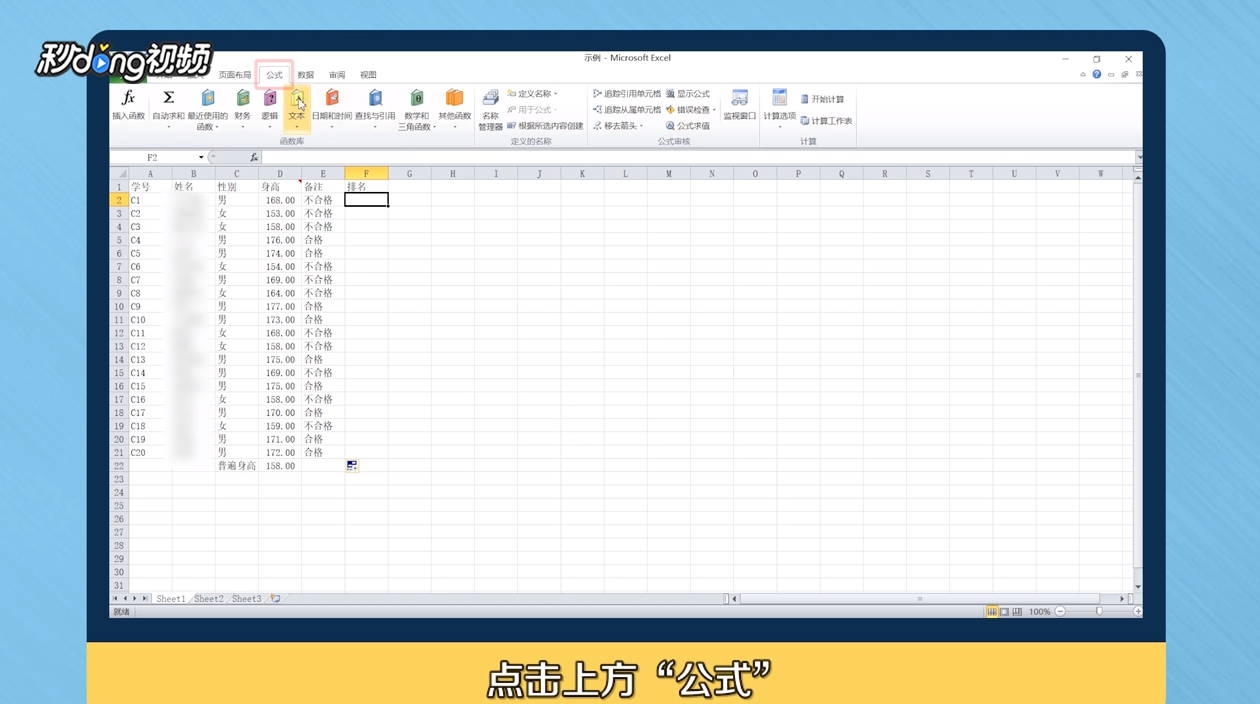Expand the Name Box dropdown arrow
Screen dimensions: 1260x704
point(201,157)
